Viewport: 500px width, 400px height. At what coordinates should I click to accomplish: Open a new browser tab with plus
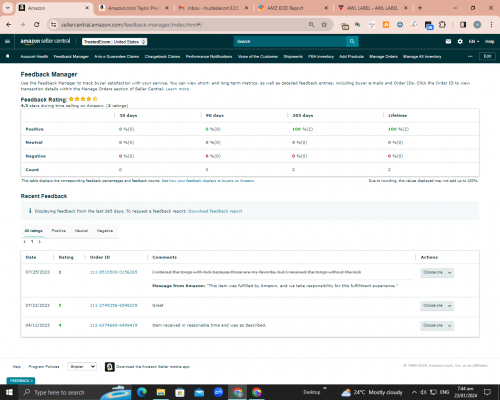[420, 8]
